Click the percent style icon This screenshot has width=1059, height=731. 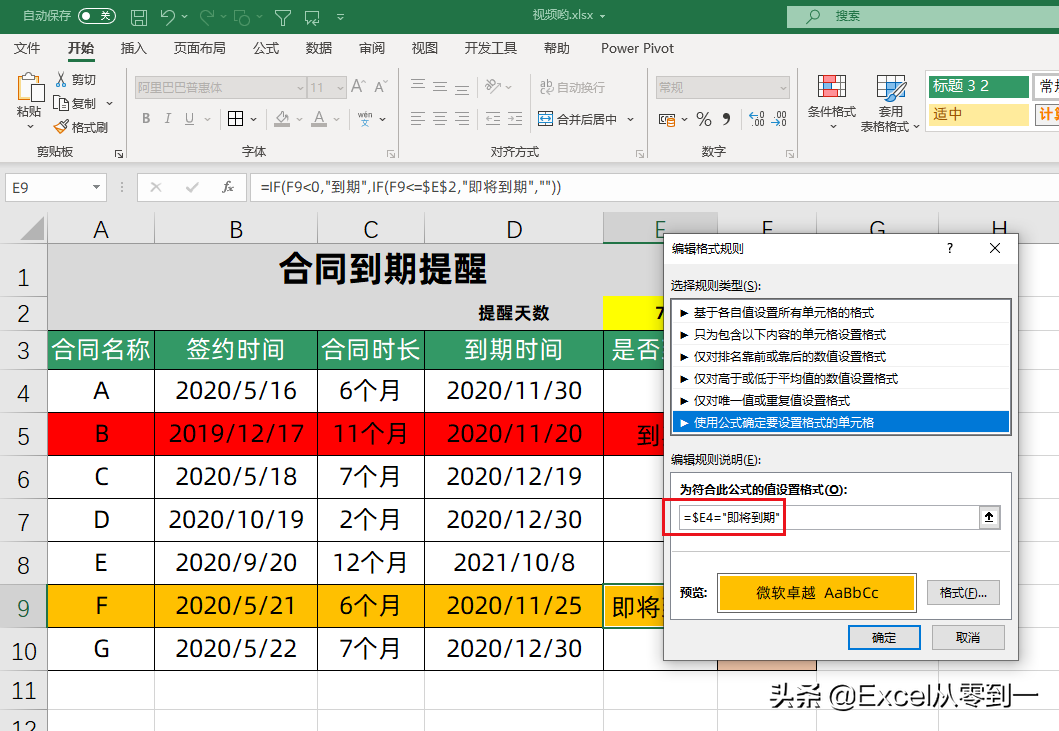(x=704, y=120)
